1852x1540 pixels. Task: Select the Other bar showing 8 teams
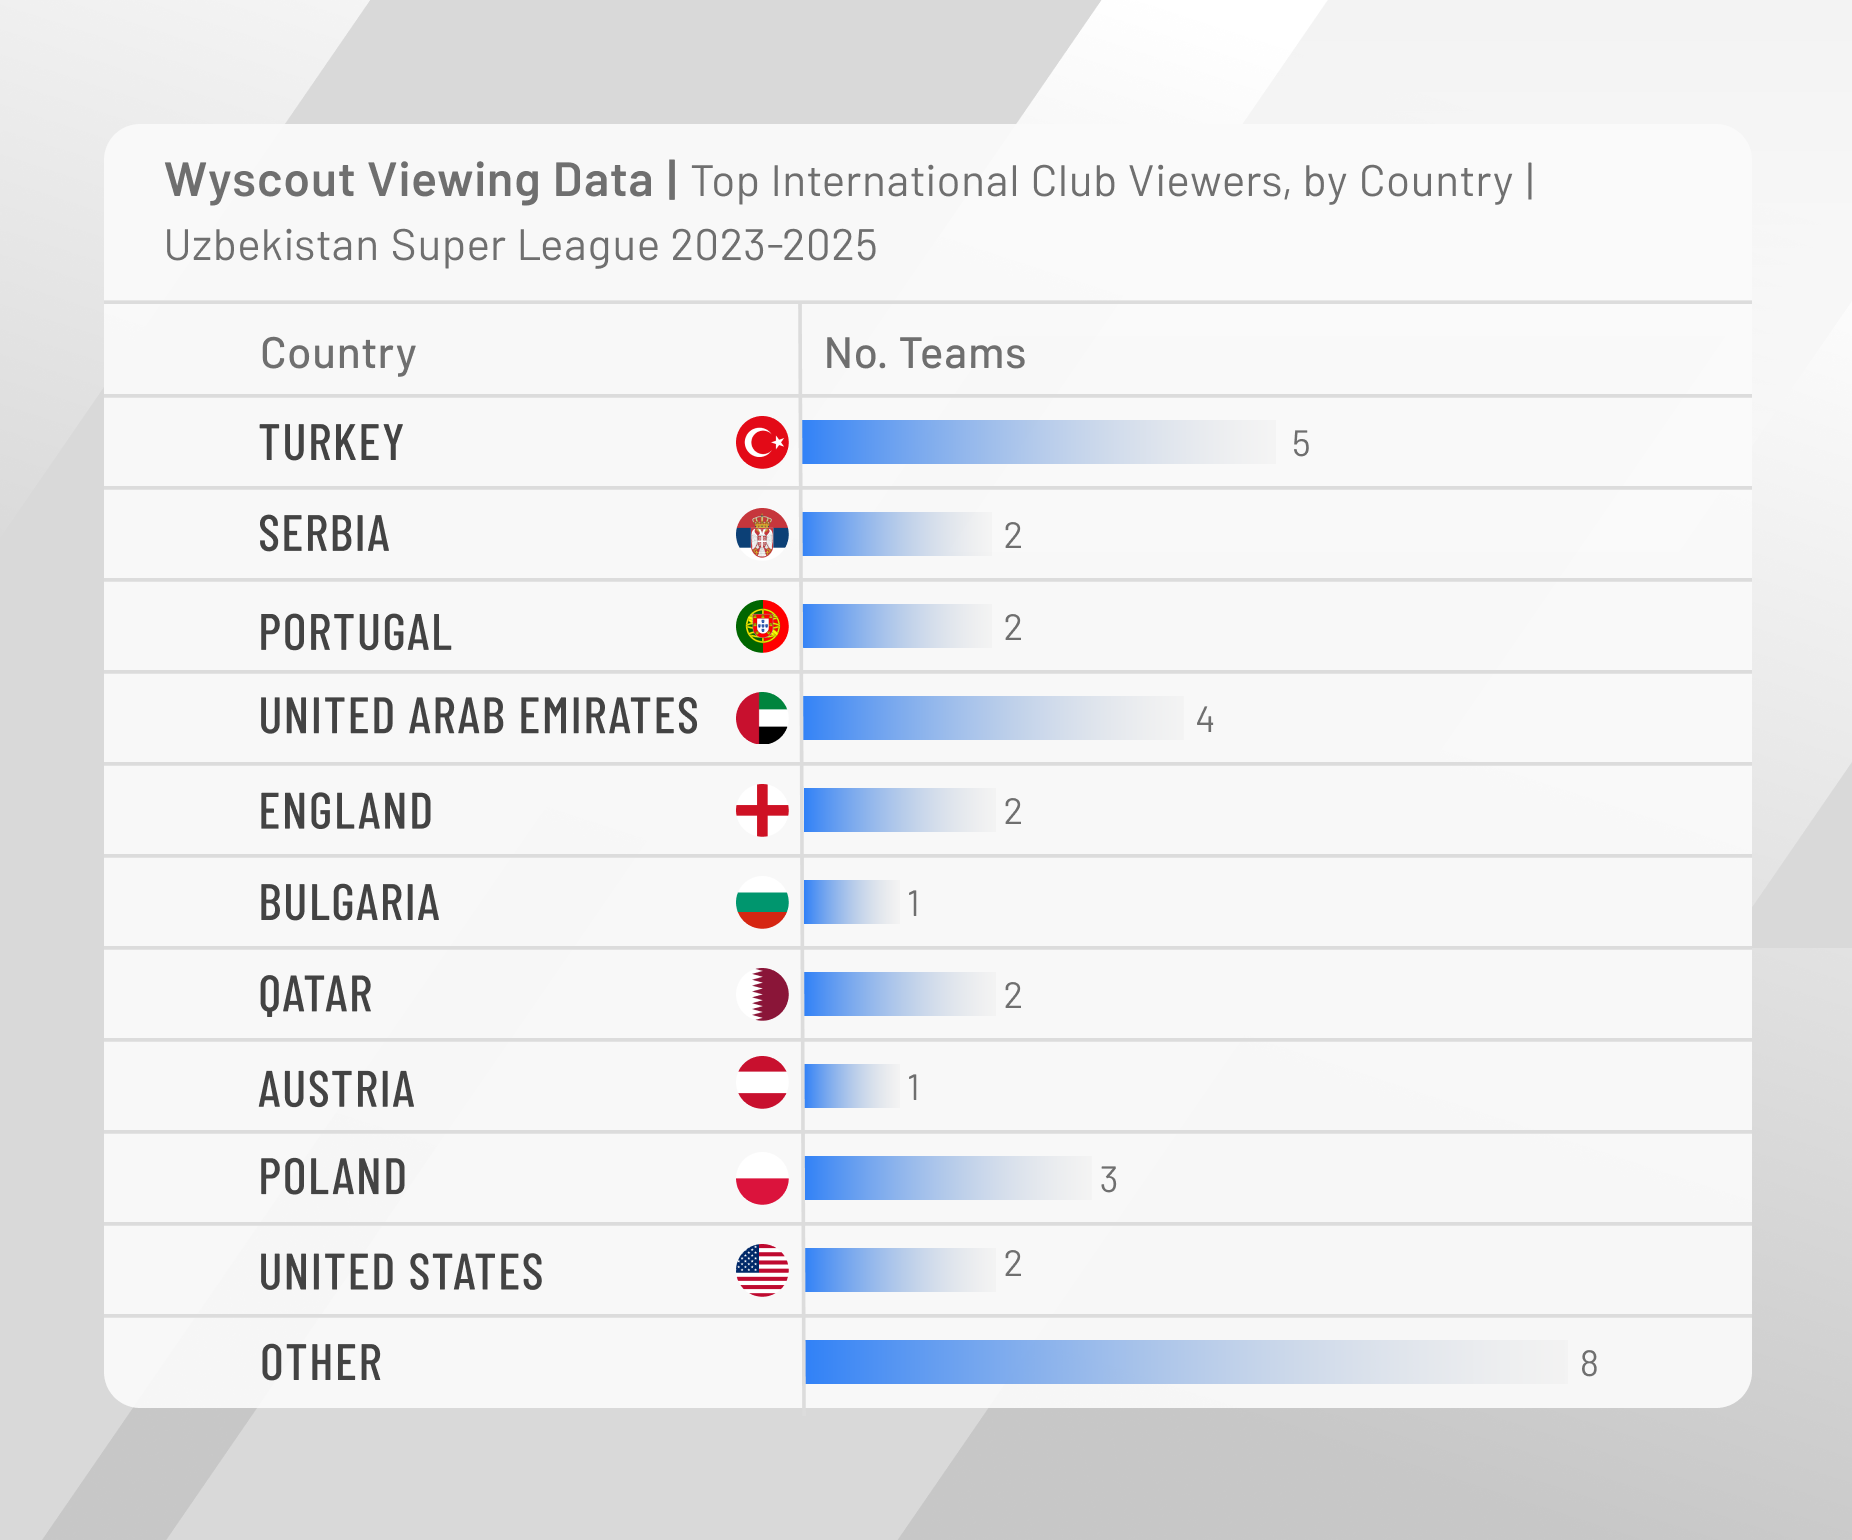1185,1362
